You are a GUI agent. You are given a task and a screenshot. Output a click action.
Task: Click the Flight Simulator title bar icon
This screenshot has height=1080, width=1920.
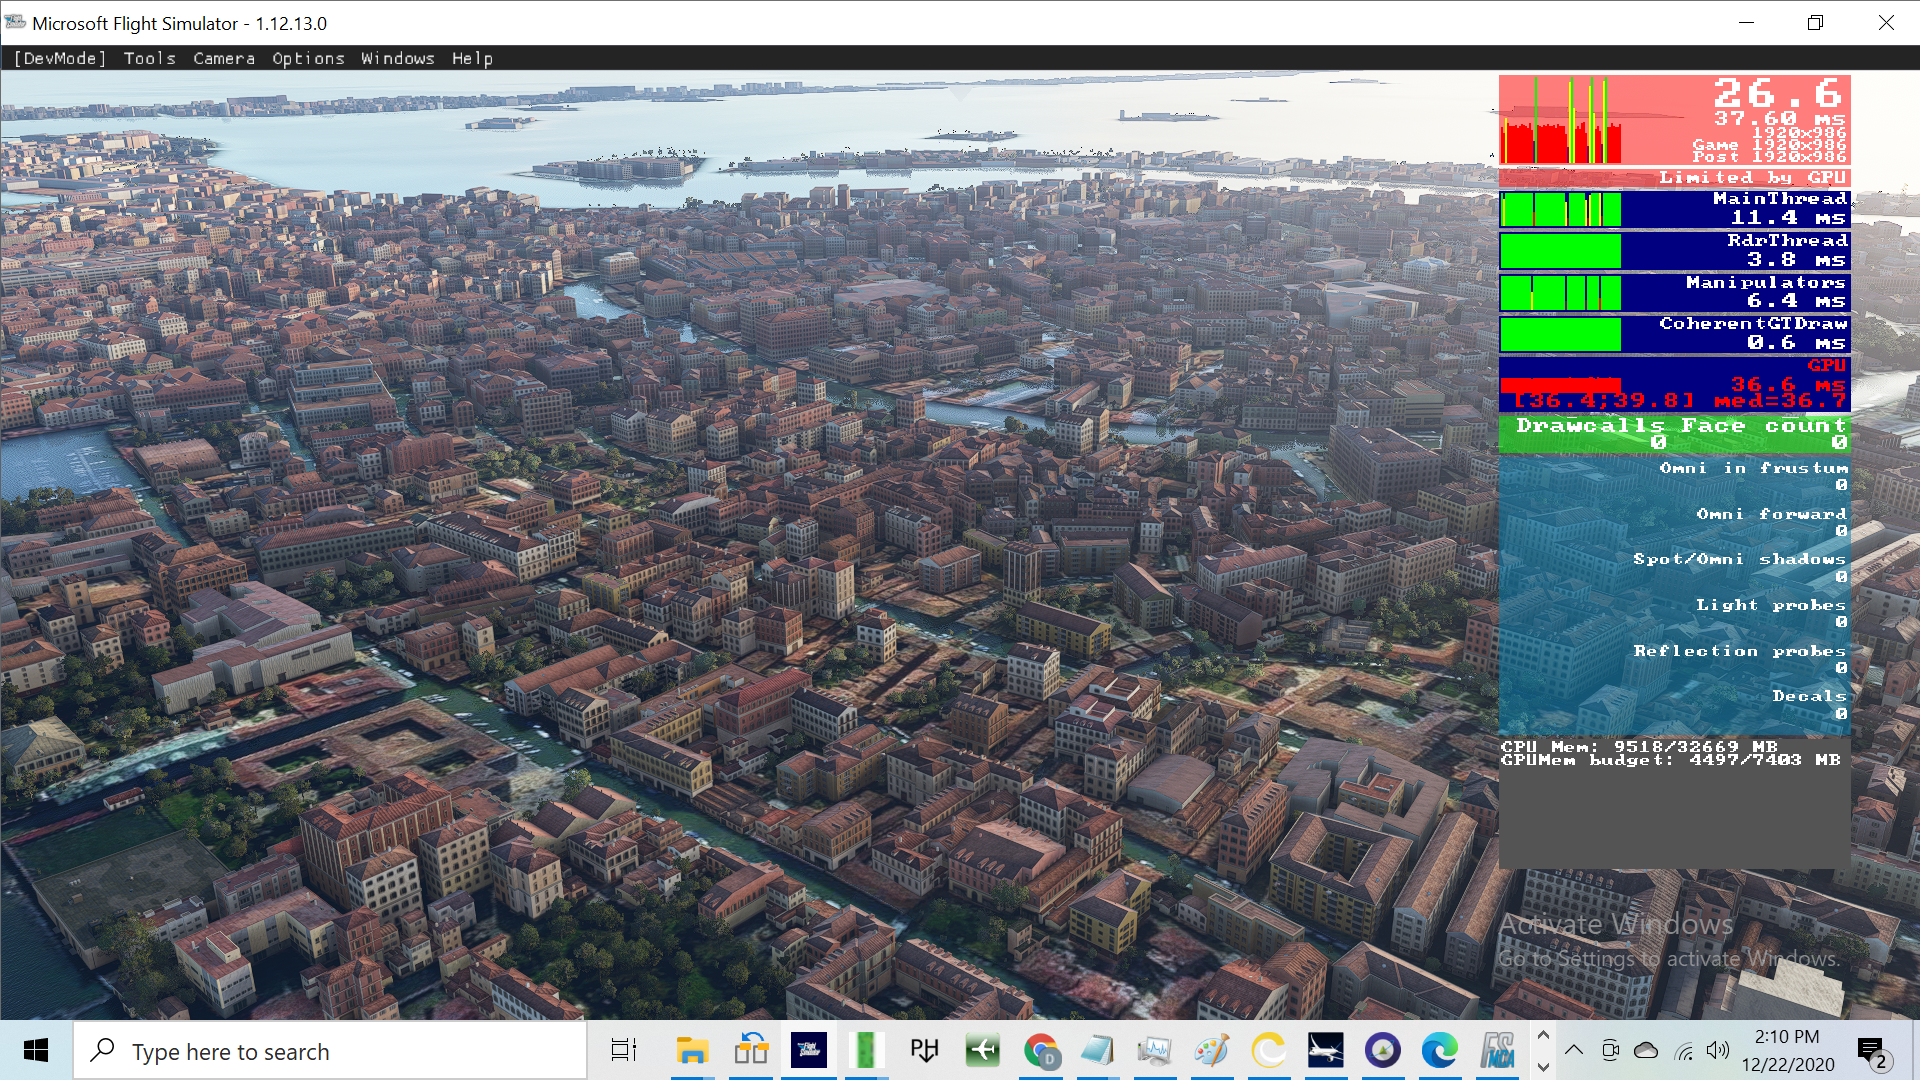(x=15, y=22)
